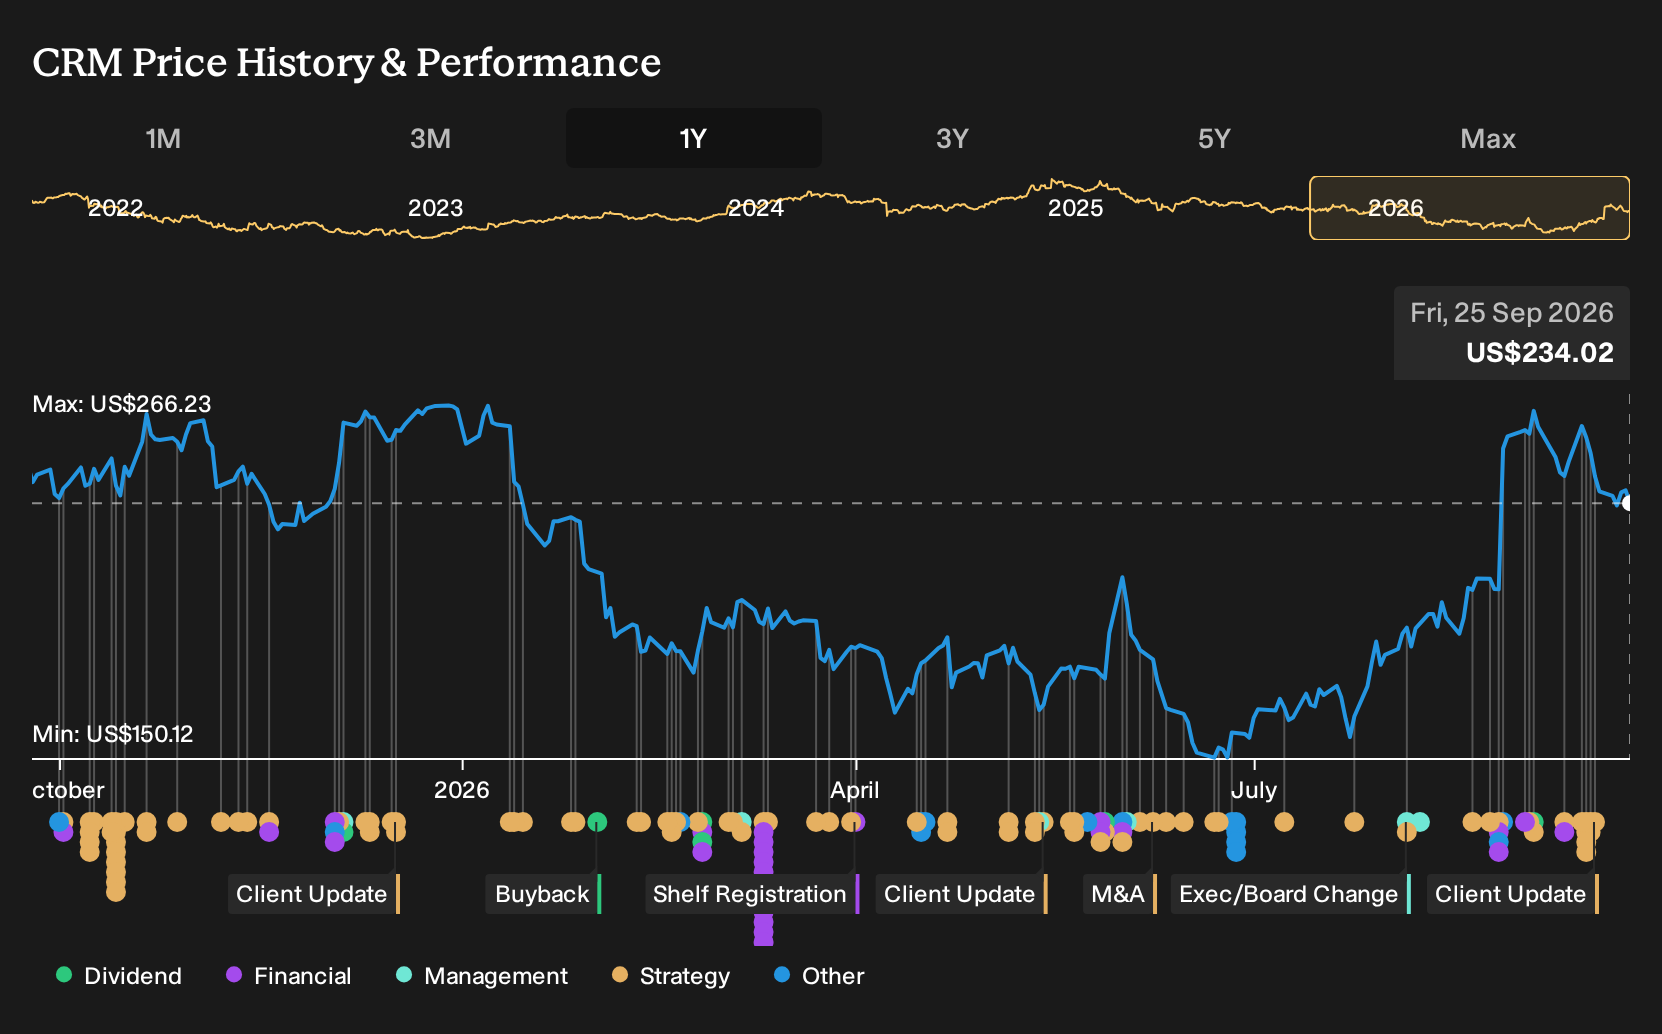Switch to the 5Y time range
The image size is (1662, 1034).
[x=1214, y=138]
